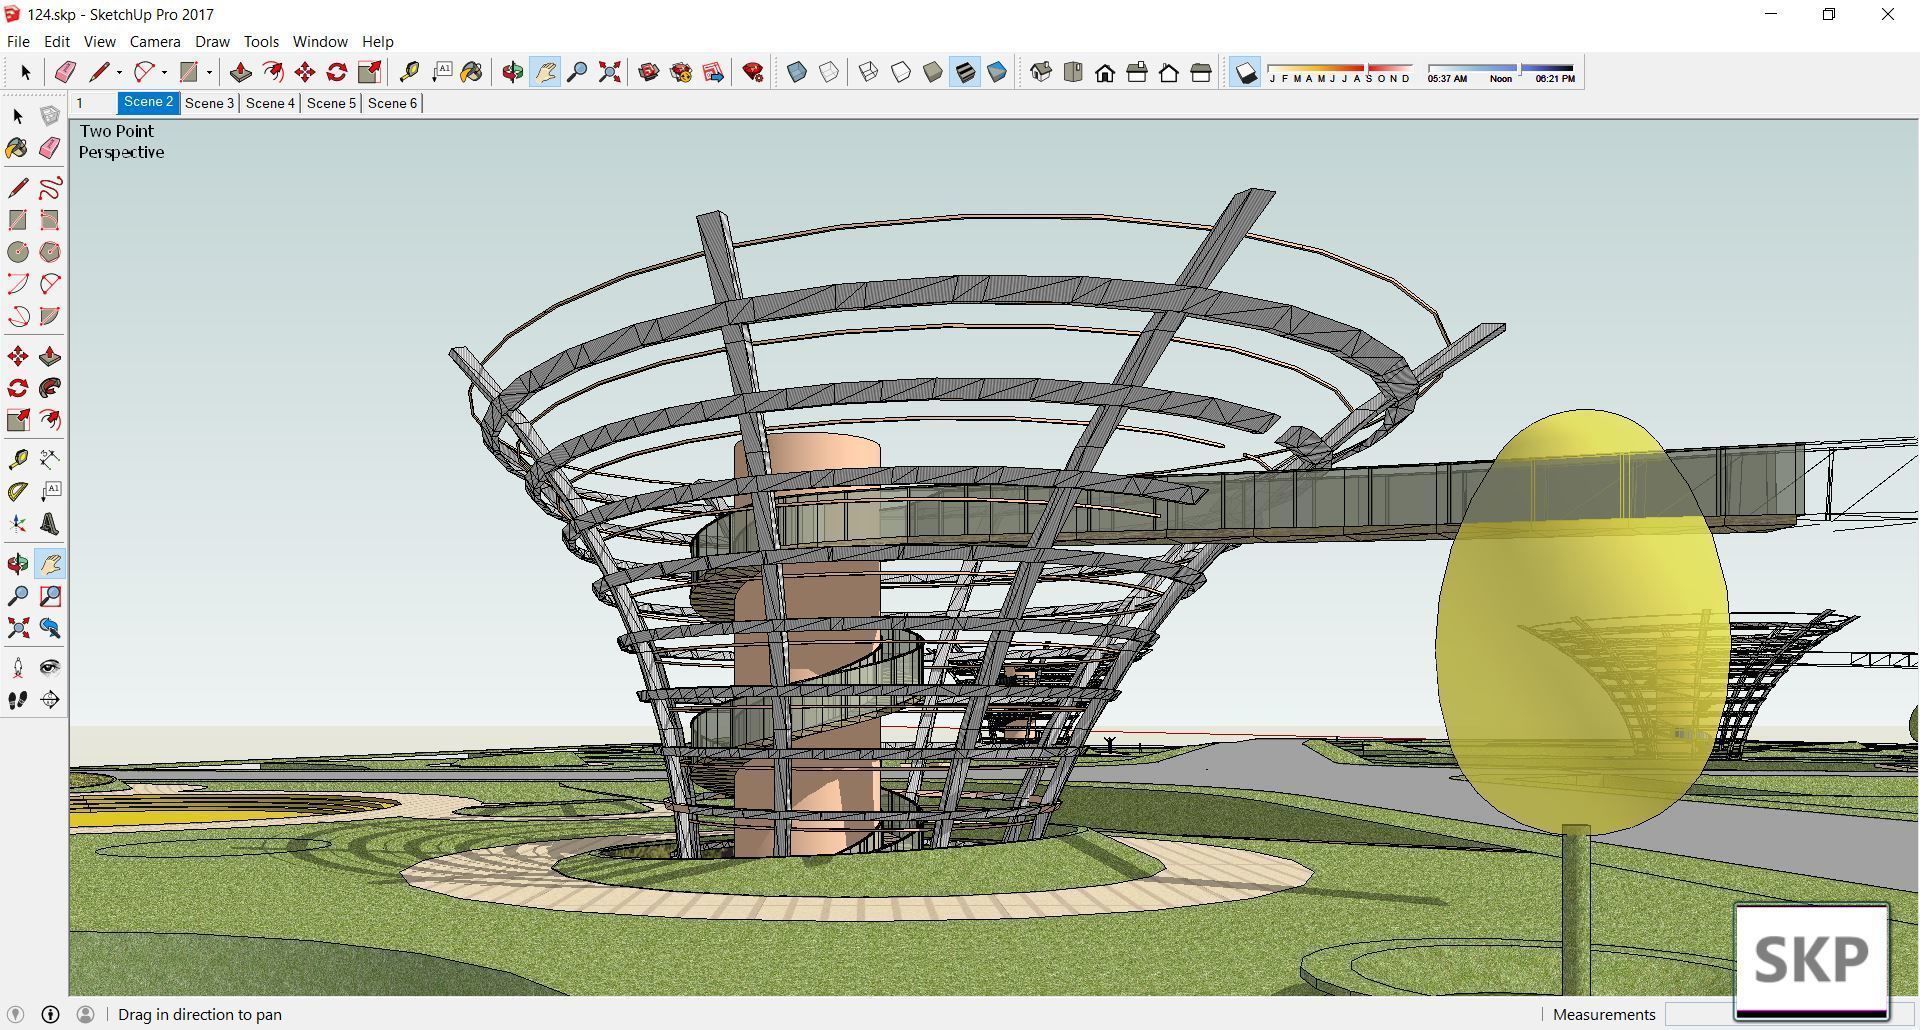Select the Protractor tool

(x=18, y=491)
